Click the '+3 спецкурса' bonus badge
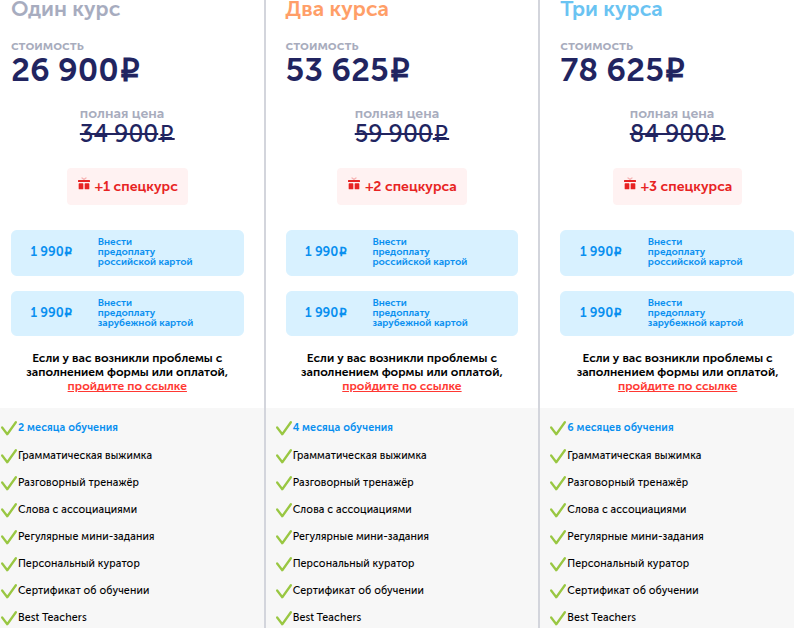 click(x=678, y=186)
